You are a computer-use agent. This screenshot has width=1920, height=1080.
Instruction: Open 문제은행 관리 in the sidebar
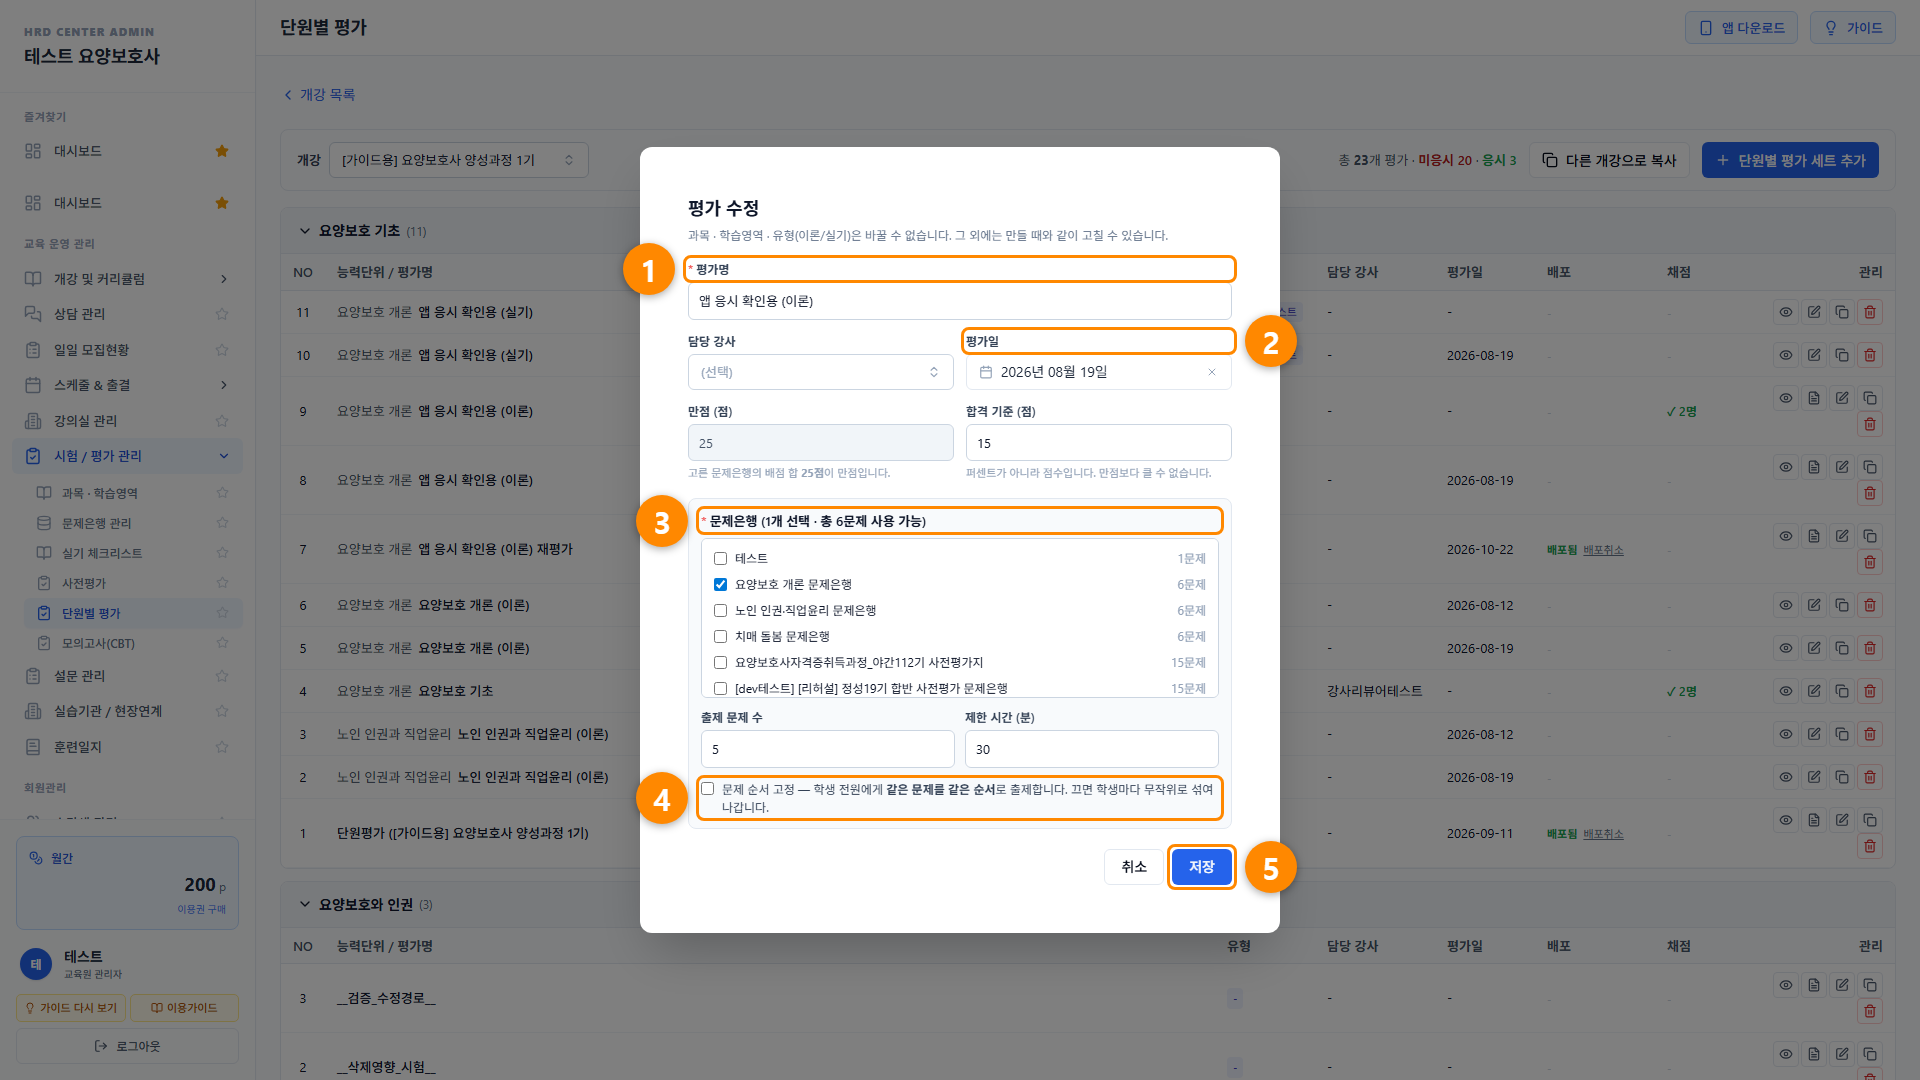[x=97, y=523]
